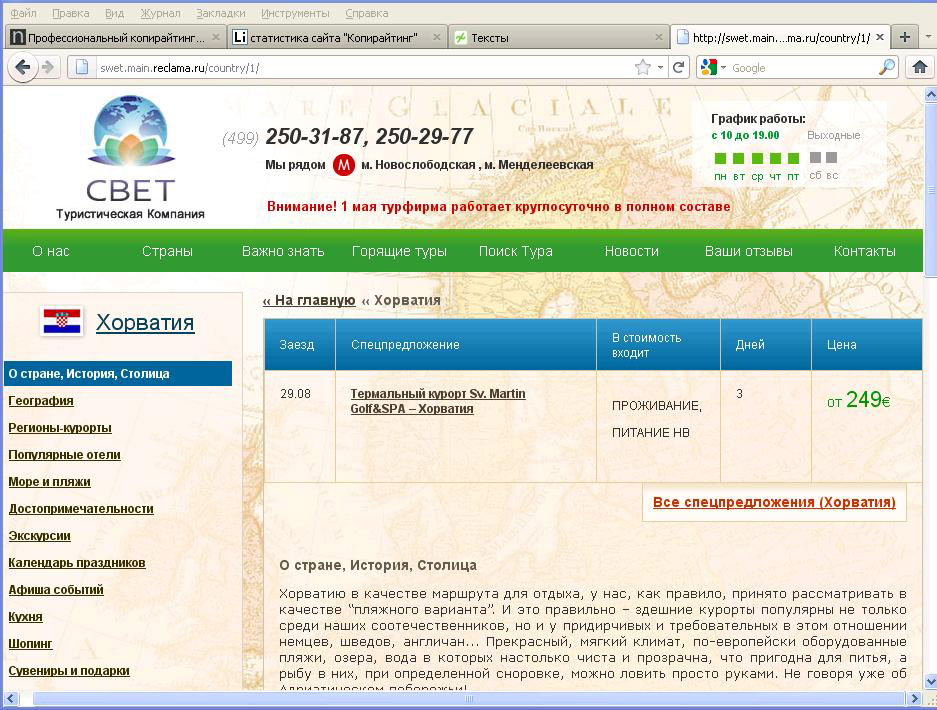This screenshot has width=937, height=710.
Task: Open География sidebar link
Action: (41, 401)
